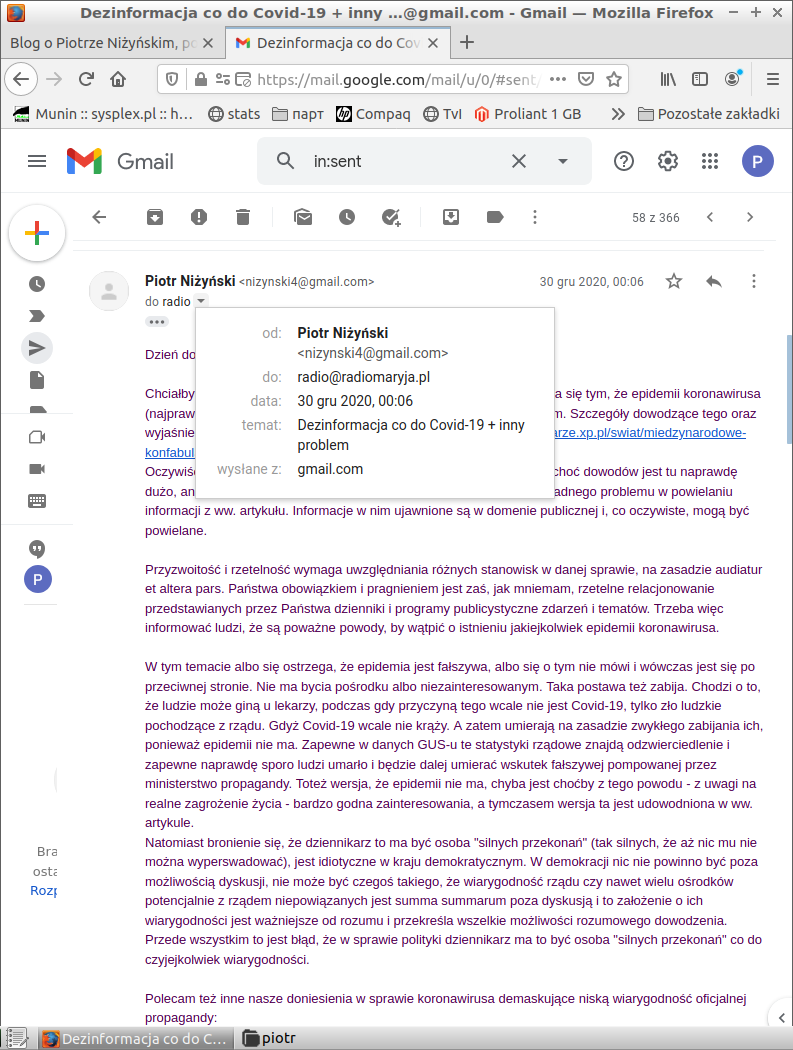Save page to Pocket
This screenshot has height=1050, width=793.
(586, 79)
